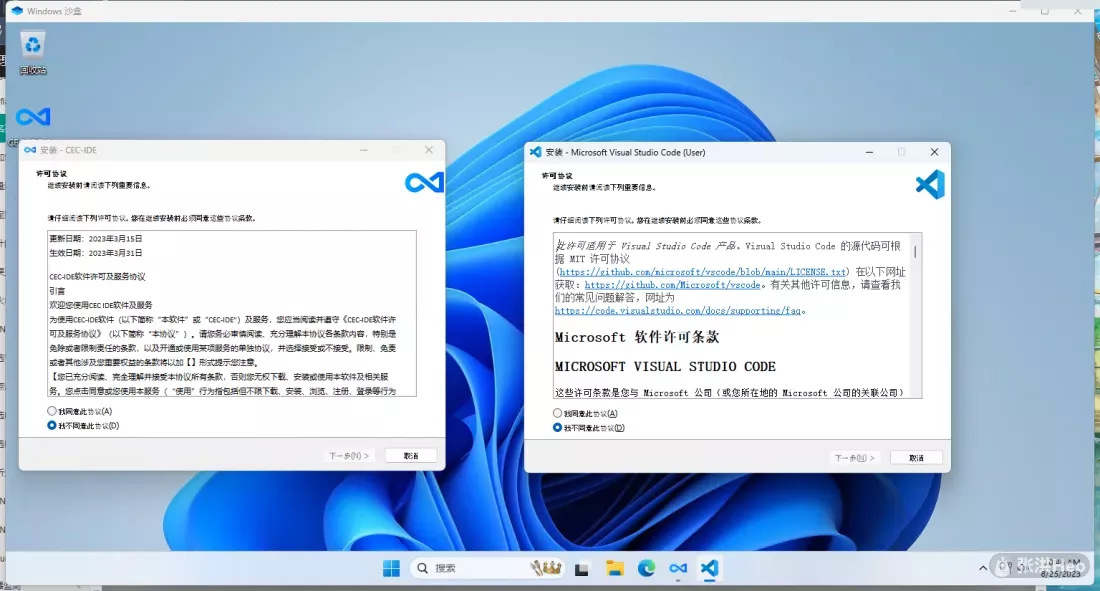This screenshot has height=591, width=1100.
Task: Open the Windows Start menu
Action: click(391, 569)
